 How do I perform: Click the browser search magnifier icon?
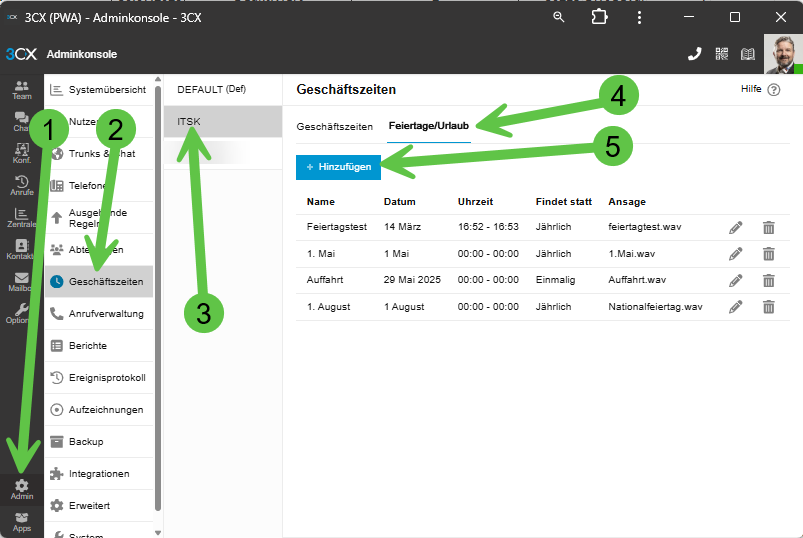(x=559, y=17)
